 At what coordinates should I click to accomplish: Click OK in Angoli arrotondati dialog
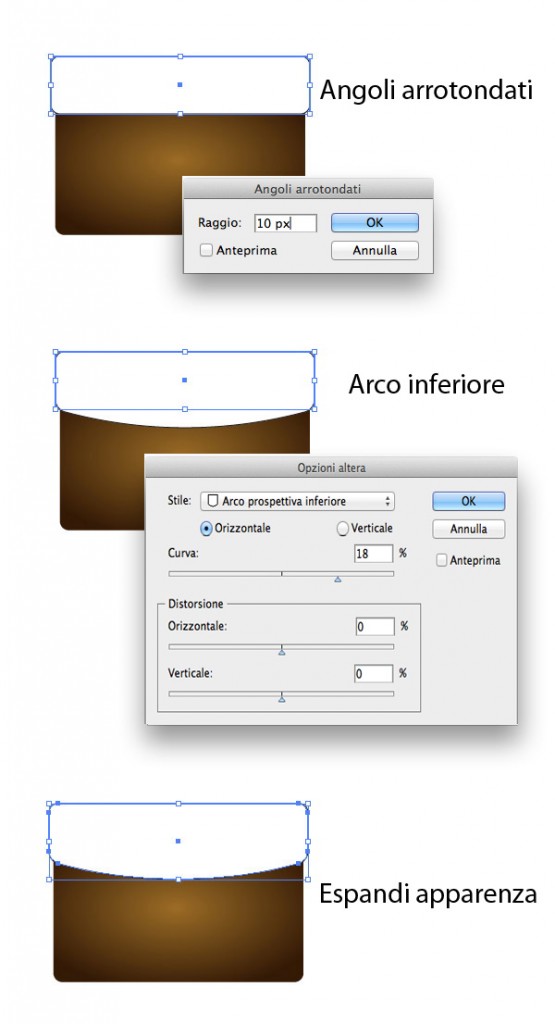point(375,223)
